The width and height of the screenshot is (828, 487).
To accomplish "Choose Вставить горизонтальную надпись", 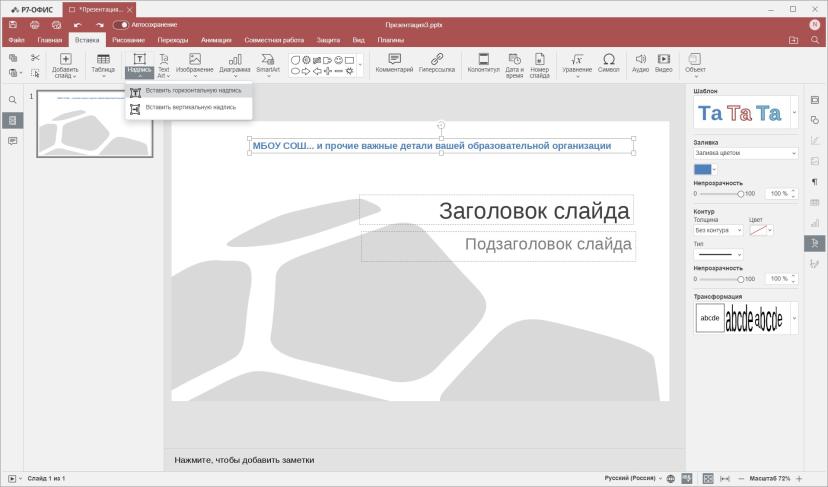I will pos(189,91).
